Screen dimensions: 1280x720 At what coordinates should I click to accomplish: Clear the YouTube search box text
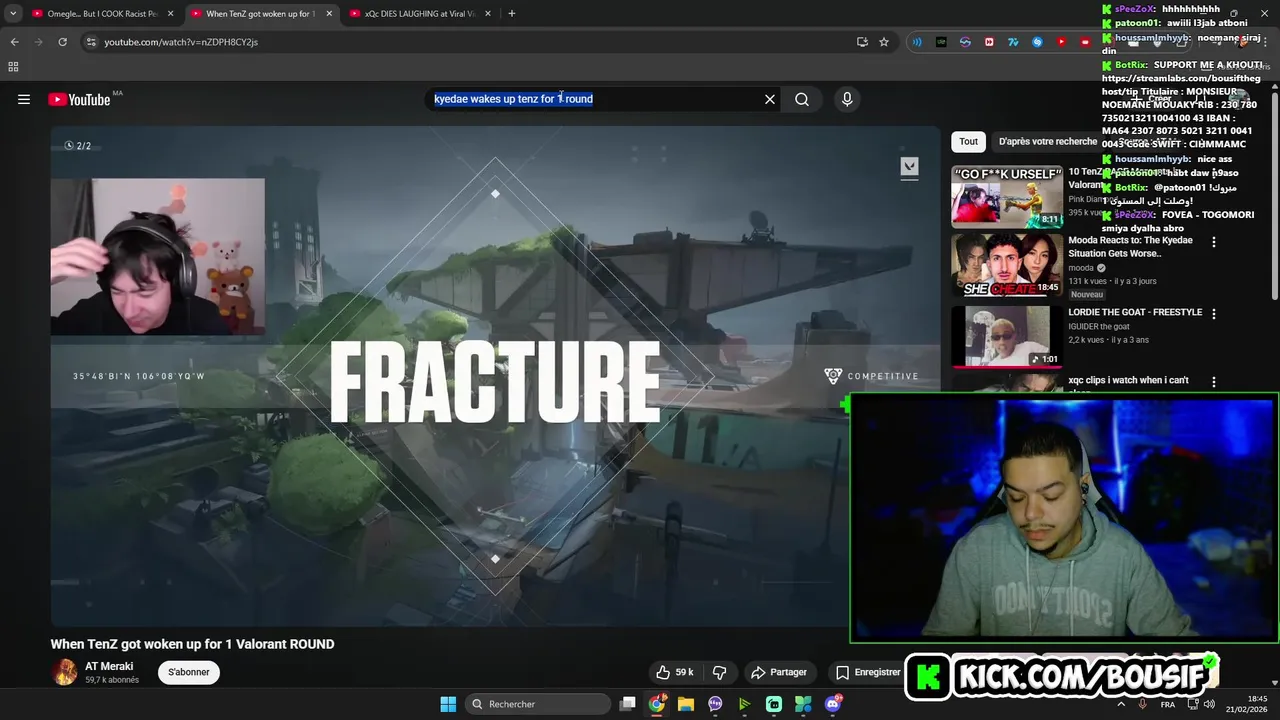click(x=770, y=99)
